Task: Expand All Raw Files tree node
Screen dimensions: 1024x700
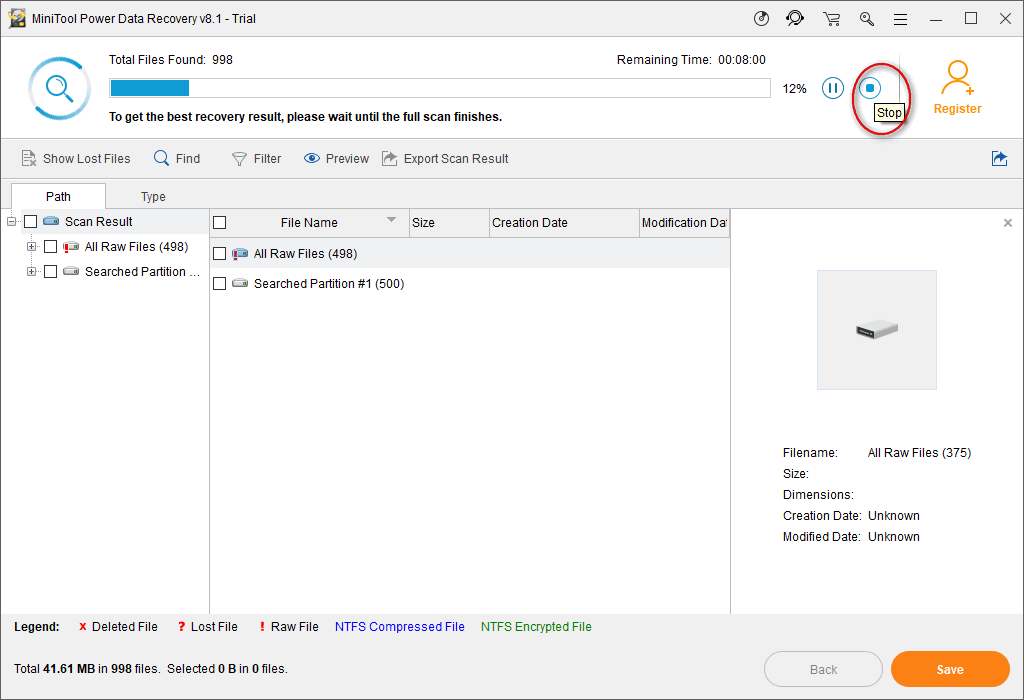Action: 32,247
